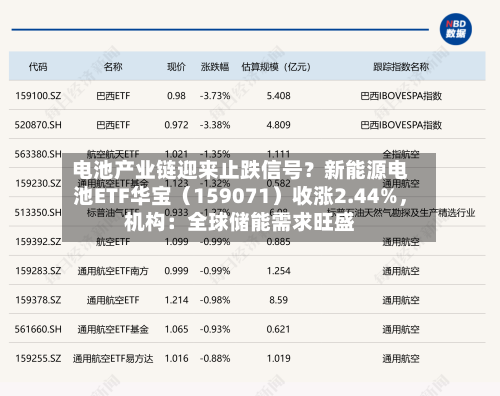This screenshot has height=396, width=500.
Task: Click the -3.38% change value
Action: click(215, 125)
